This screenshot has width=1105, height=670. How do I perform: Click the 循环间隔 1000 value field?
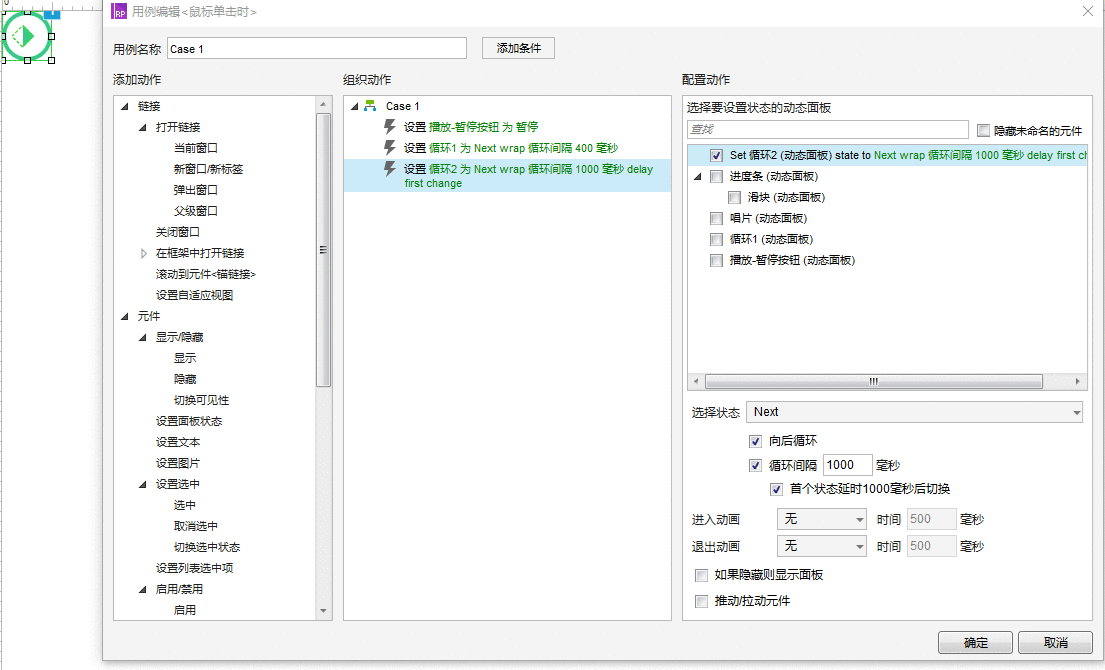coord(848,465)
